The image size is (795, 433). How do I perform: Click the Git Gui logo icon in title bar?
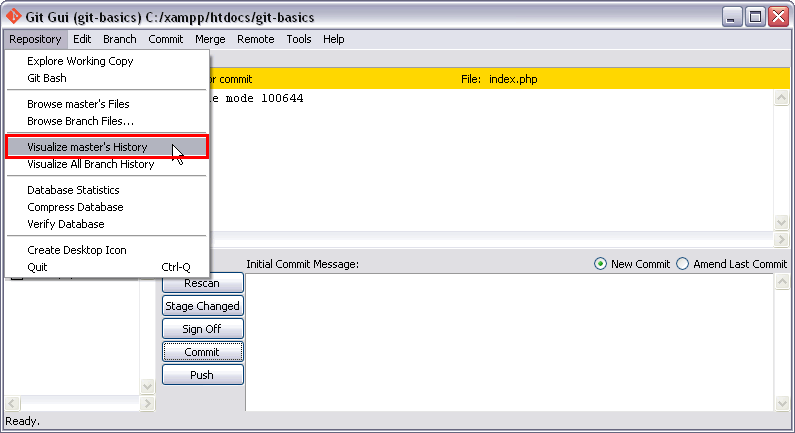click(x=13, y=16)
